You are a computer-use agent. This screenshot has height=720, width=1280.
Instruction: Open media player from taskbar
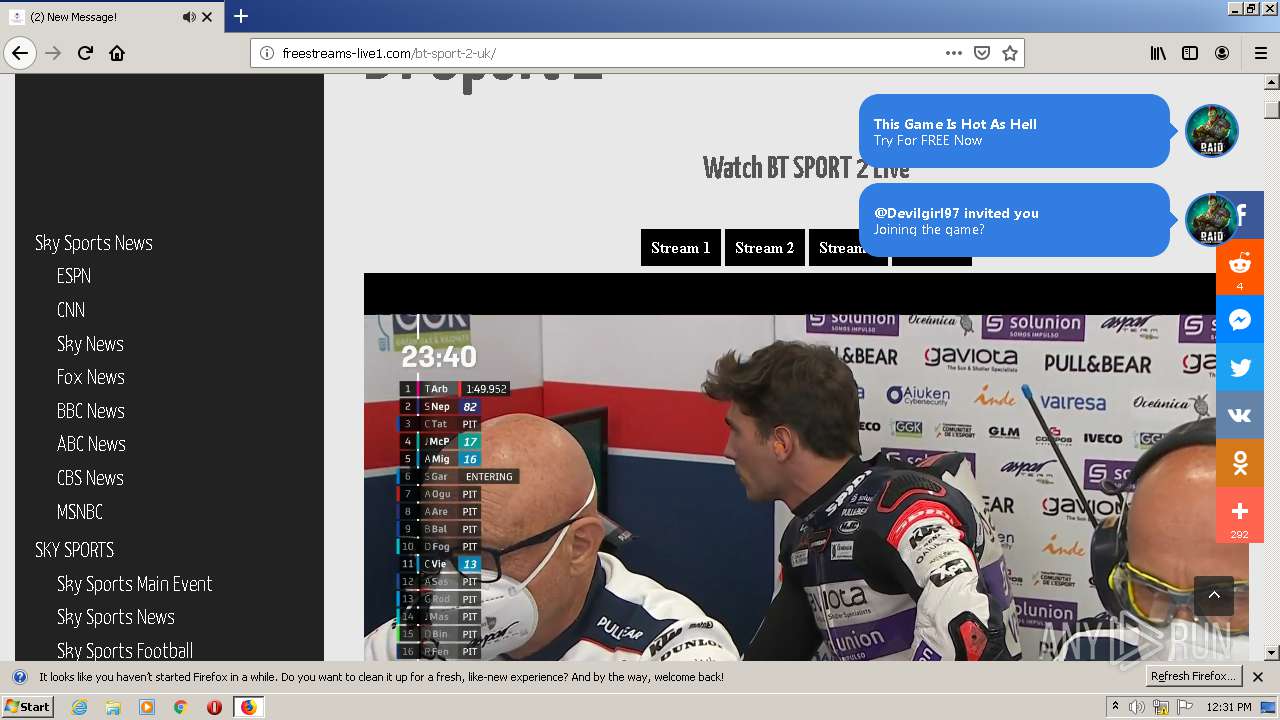point(147,707)
